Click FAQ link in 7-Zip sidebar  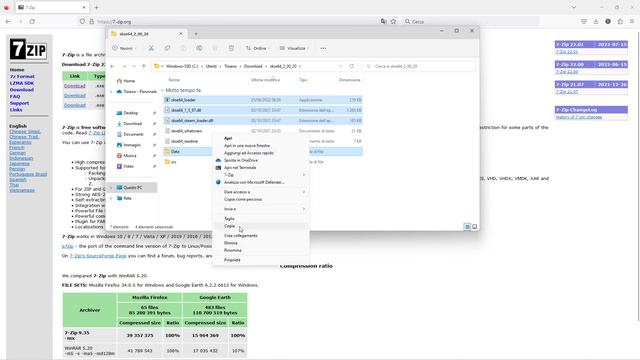(15, 96)
